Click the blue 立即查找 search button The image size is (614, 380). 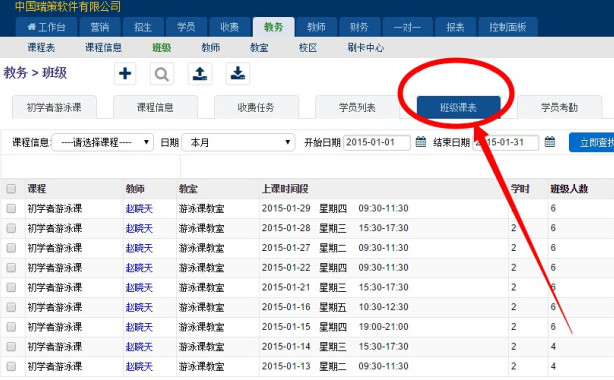click(x=592, y=142)
